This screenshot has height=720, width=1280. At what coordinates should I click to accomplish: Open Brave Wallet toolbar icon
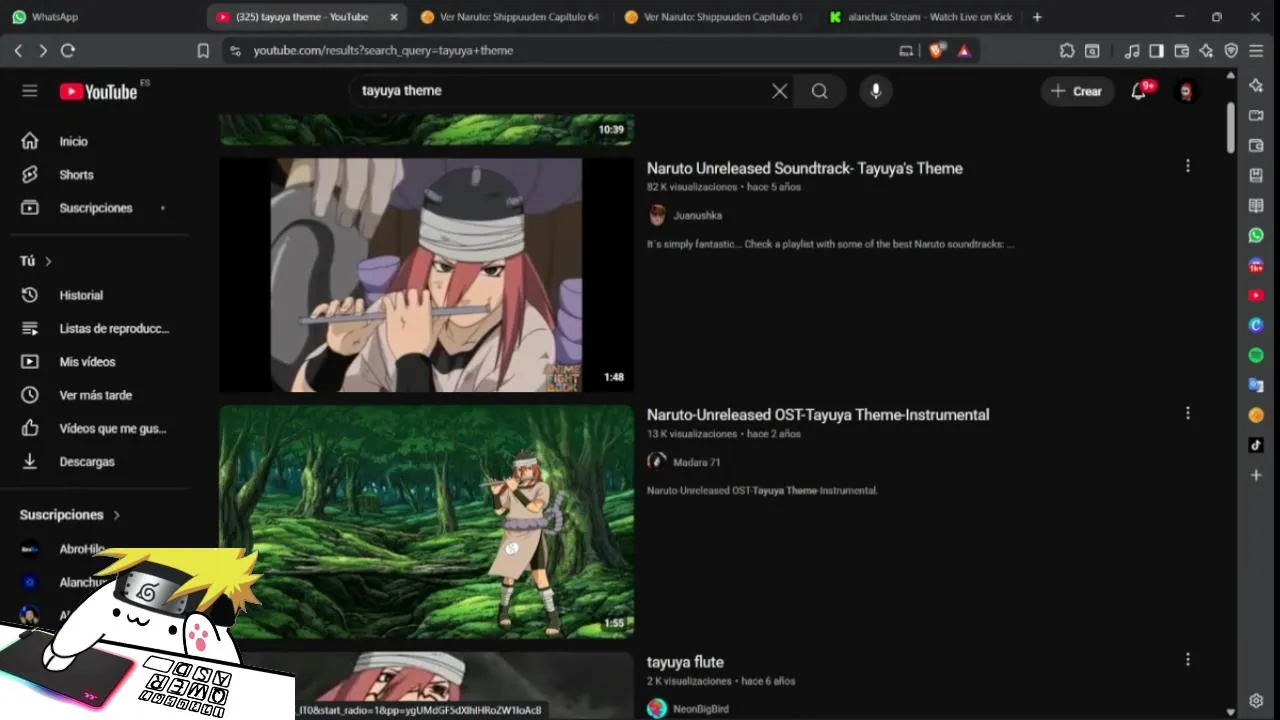tap(1181, 50)
